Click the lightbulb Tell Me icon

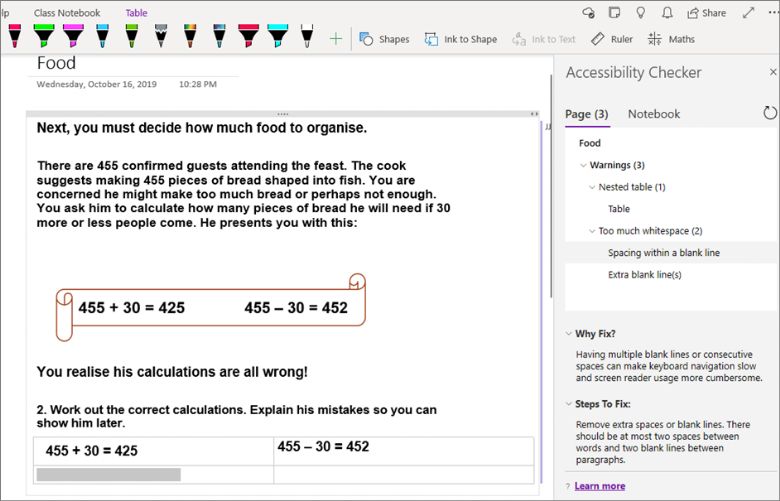click(641, 12)
